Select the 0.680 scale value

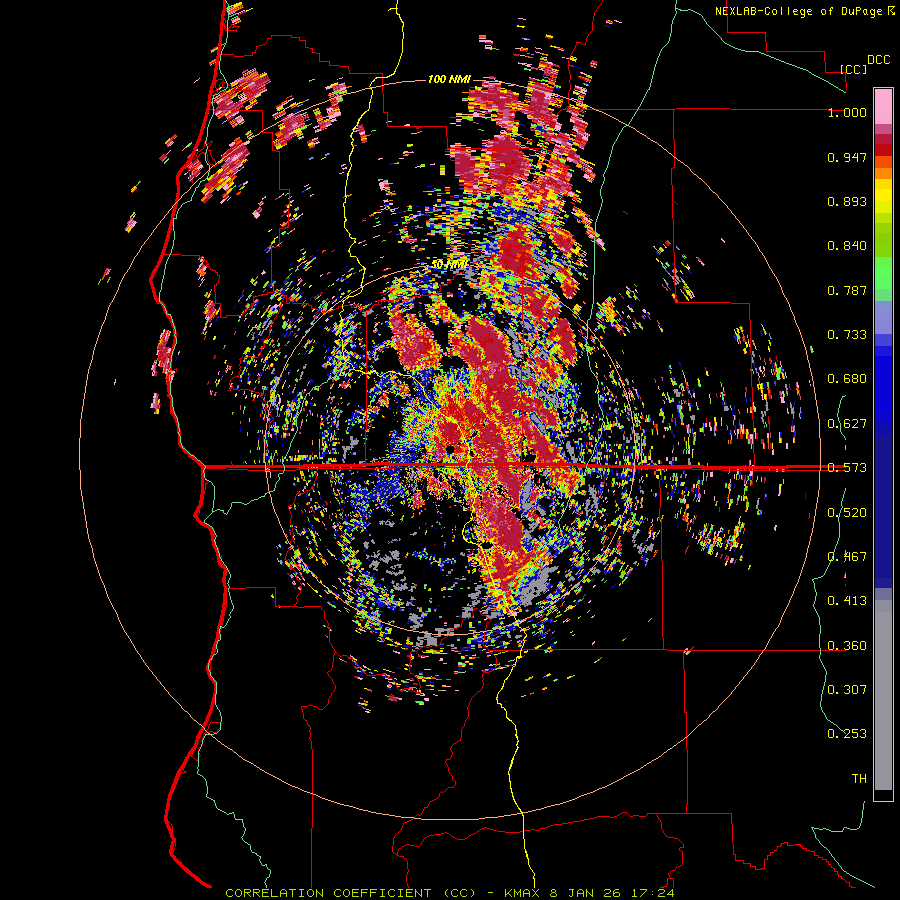tap(847, 379)
